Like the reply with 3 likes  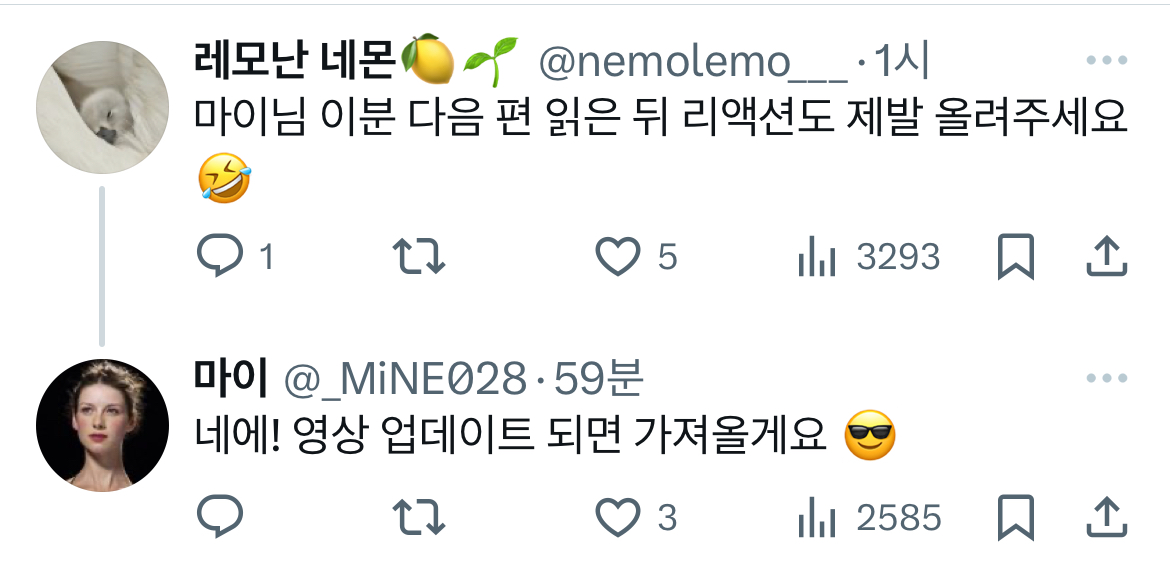pyautogui.click(x=618, y=517)
